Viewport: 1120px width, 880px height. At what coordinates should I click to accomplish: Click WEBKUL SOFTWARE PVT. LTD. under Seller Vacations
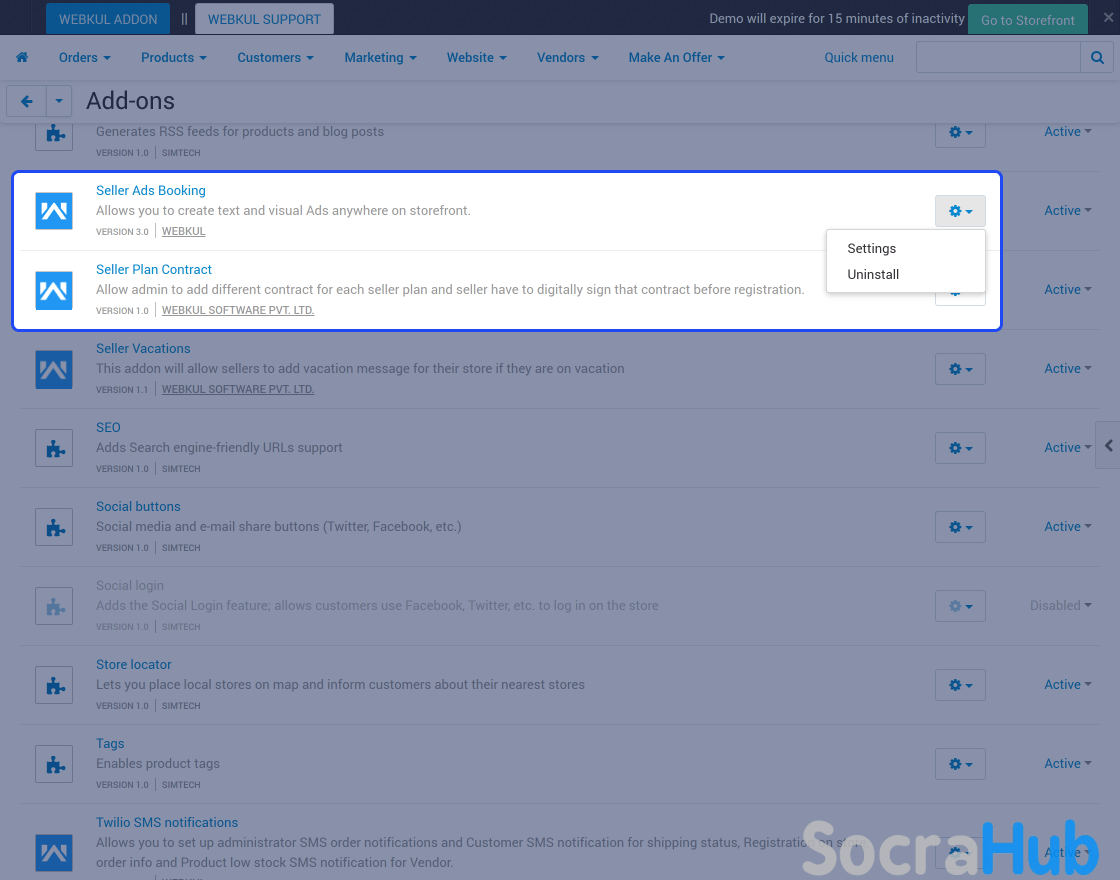click(238, 389)
